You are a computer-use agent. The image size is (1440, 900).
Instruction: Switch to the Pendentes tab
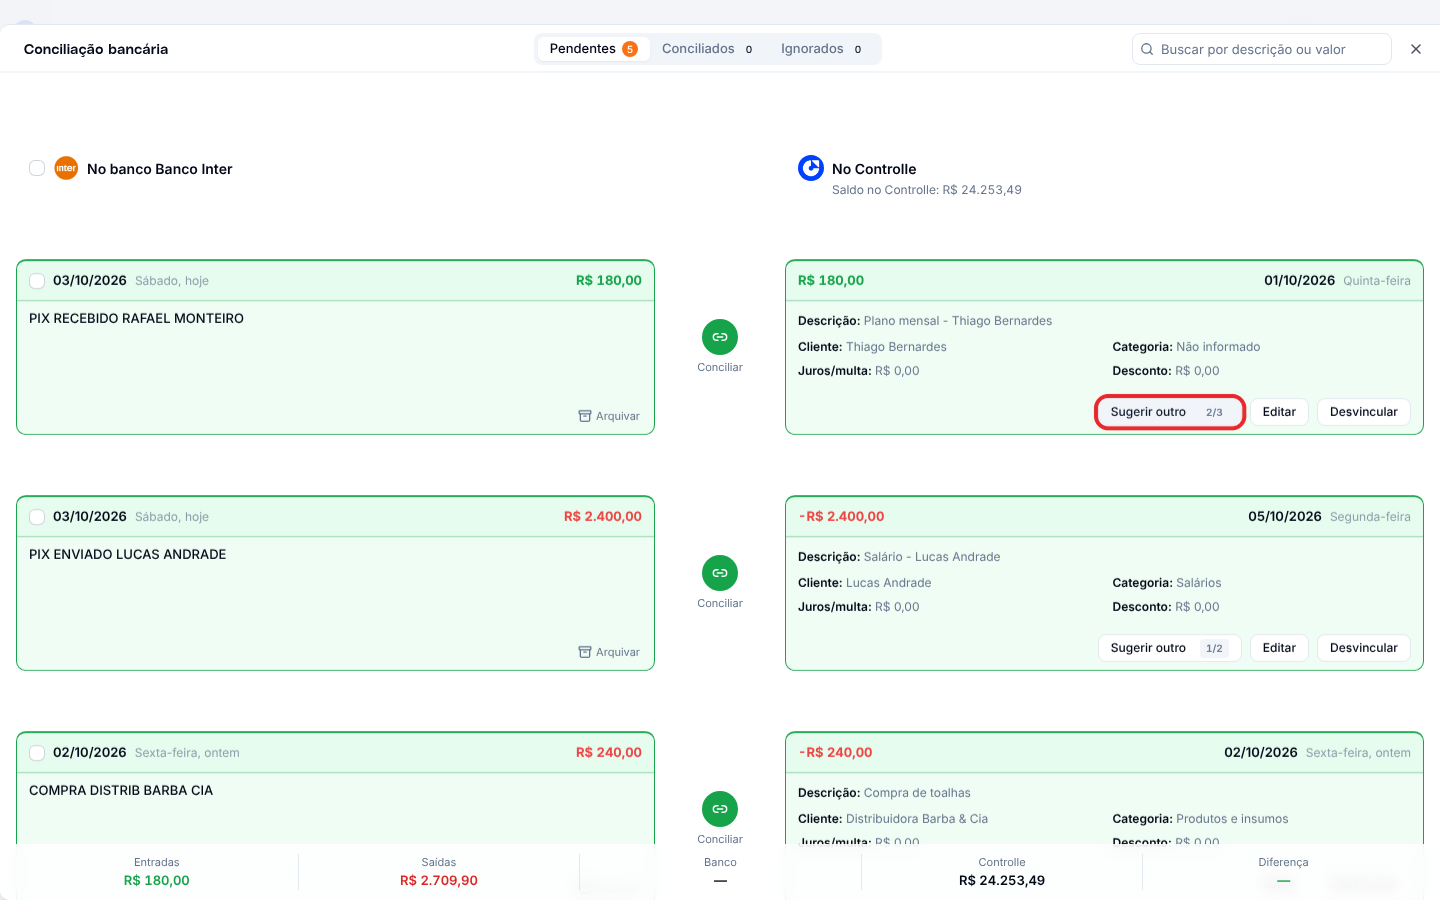click(593, 49)
